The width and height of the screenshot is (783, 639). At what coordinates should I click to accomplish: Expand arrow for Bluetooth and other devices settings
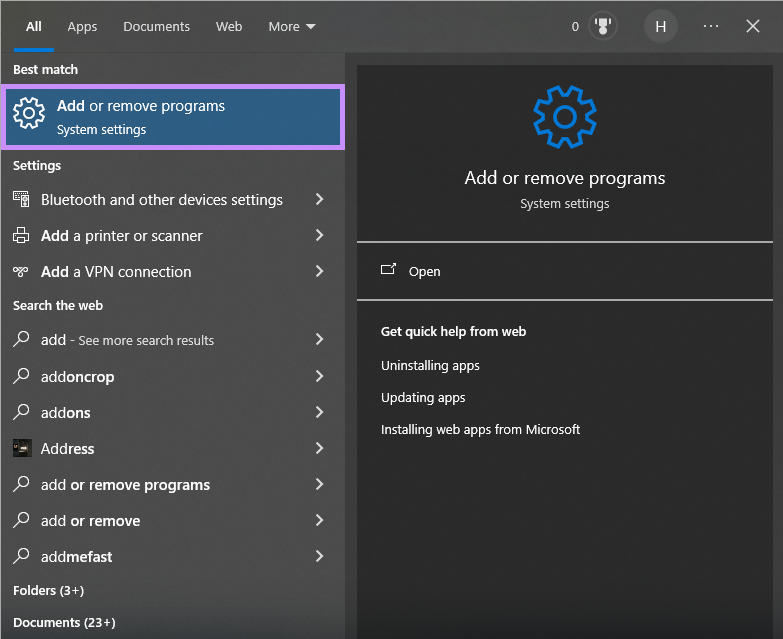[x=320, y=199]
